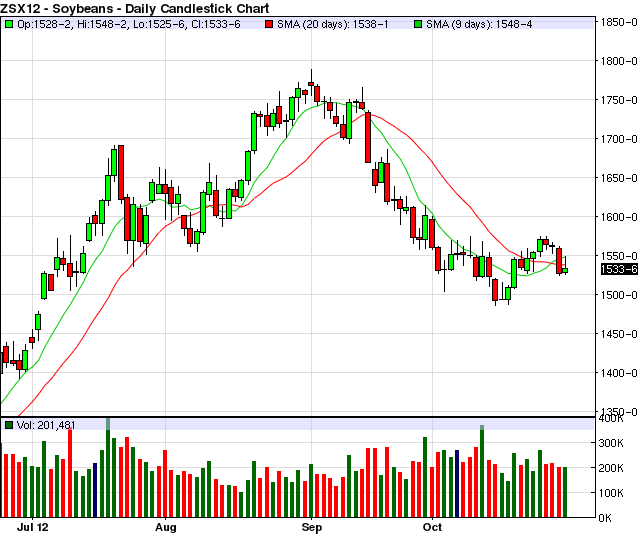
Task: Click the 300K volume axis label
Action: click(611, 443)
